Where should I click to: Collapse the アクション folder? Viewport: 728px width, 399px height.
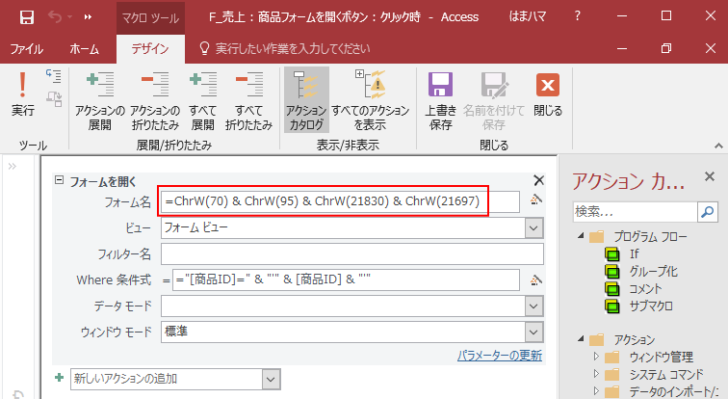point(580,339)
